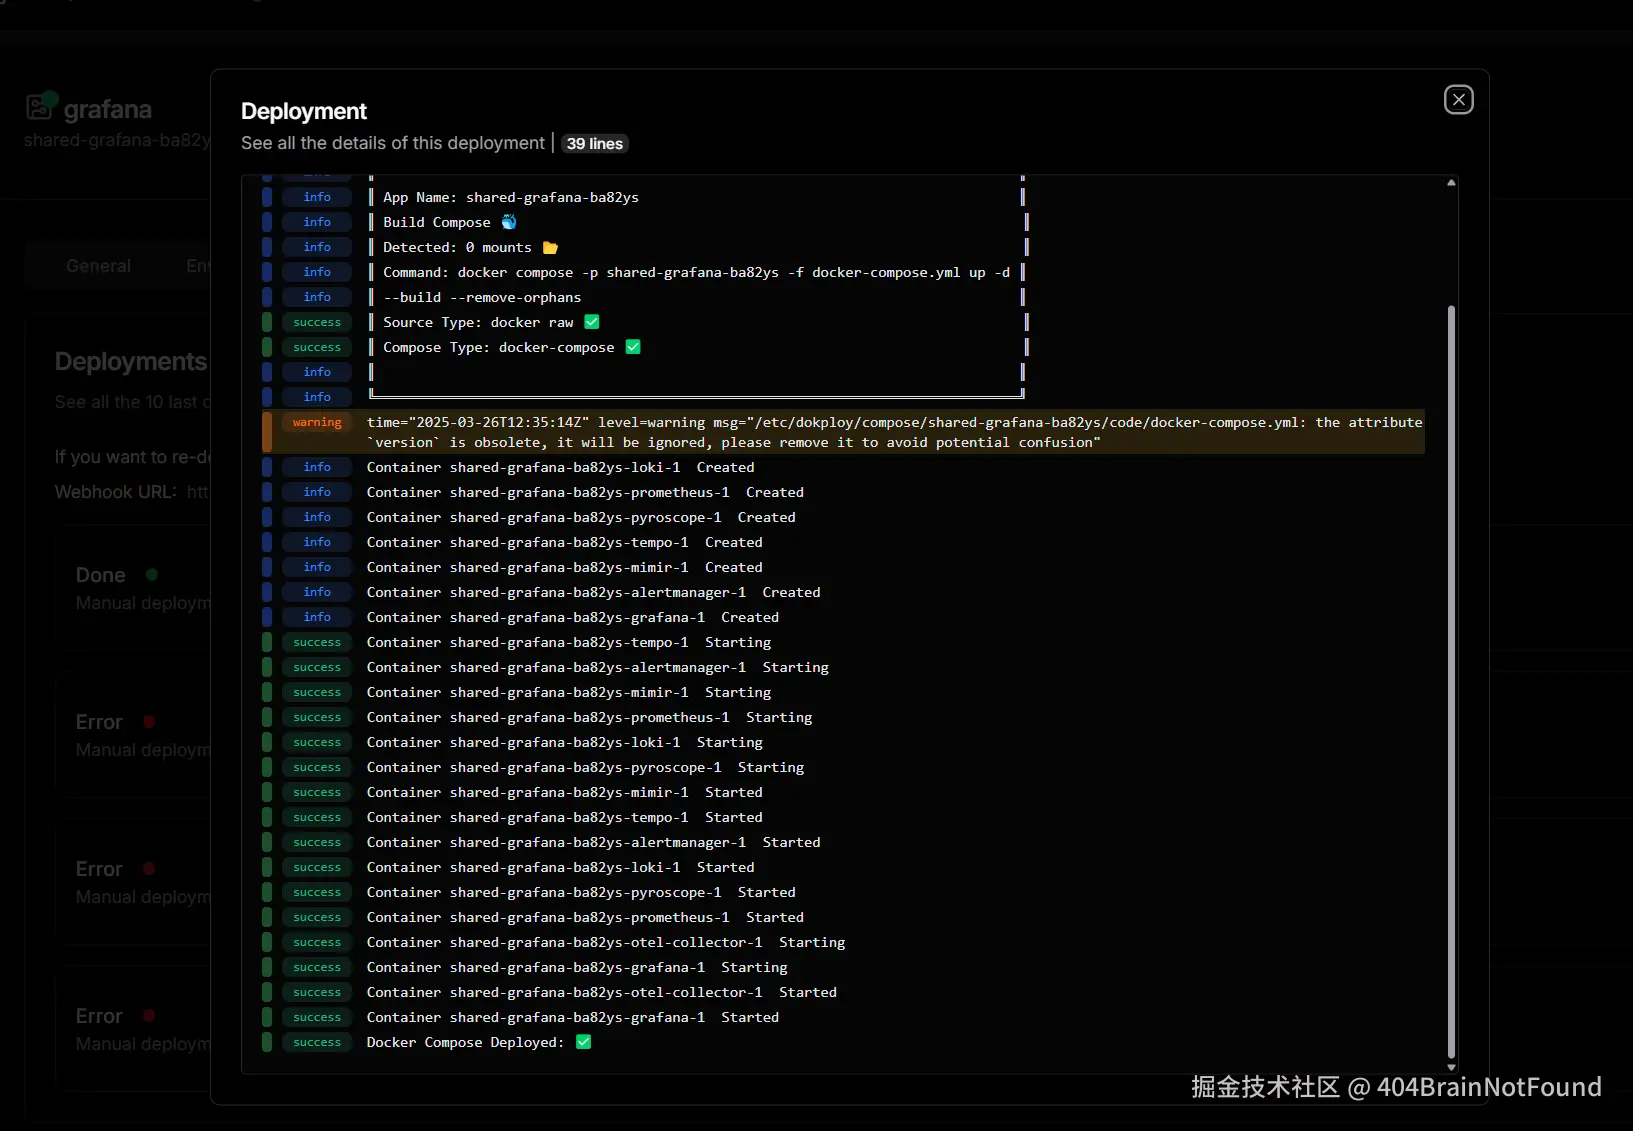This screenshot has width=1633, height=1131.
Task: Select the 'Build Compose' log line text
Action: [x=437, y=222]
